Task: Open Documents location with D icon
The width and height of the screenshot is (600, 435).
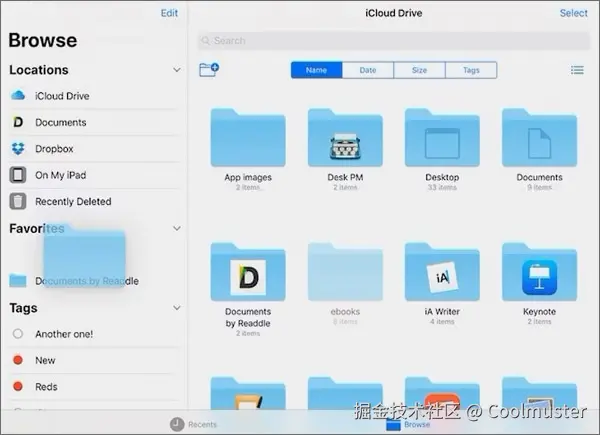Action: pyautogui.click(x=94, y=122)
